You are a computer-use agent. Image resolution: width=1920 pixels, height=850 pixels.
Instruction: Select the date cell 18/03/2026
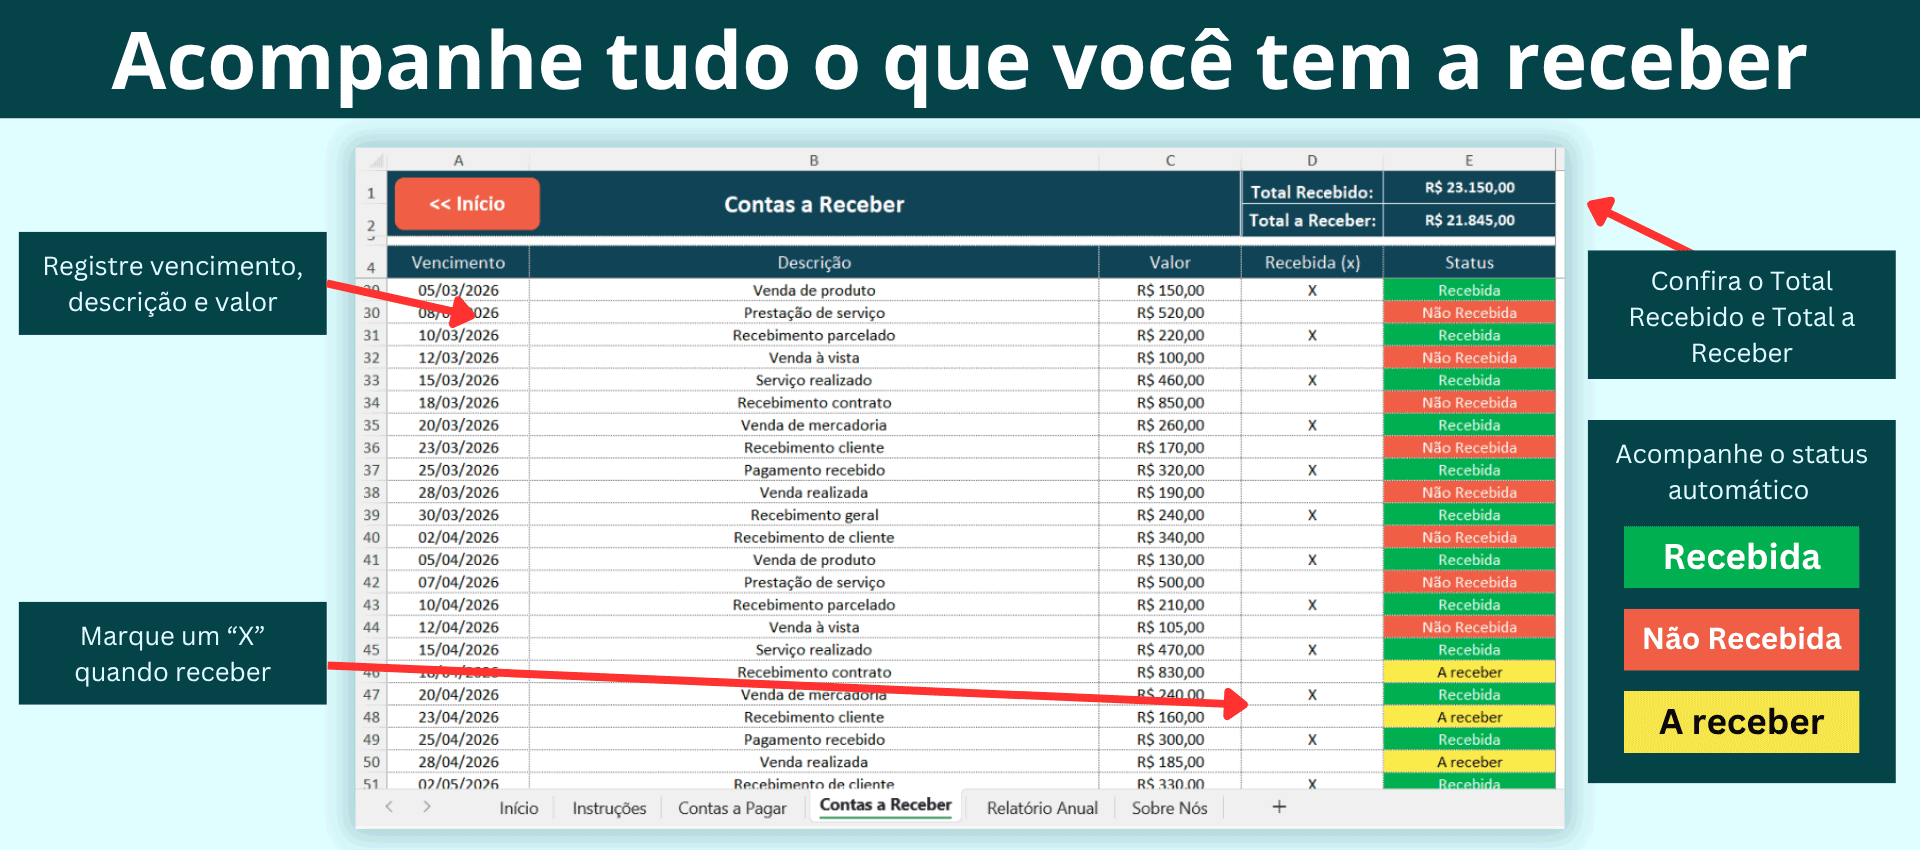point(458,402)
